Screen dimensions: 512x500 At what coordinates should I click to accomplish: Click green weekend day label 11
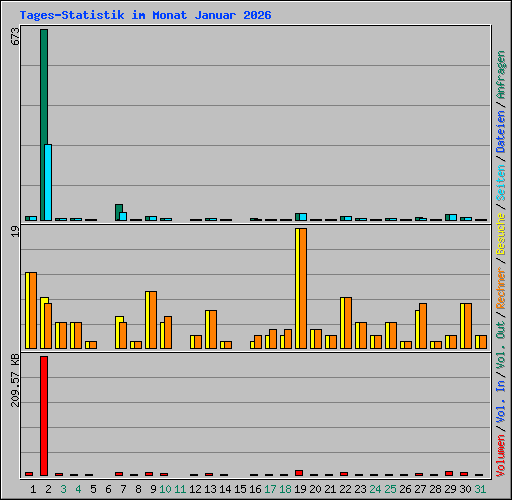[x=180, y=489]
